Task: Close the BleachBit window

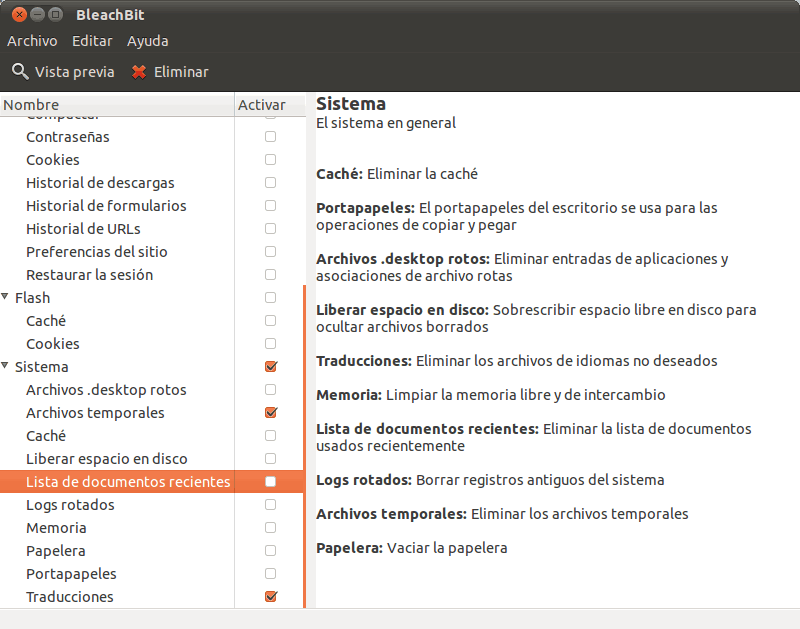Action: (19, 15)
